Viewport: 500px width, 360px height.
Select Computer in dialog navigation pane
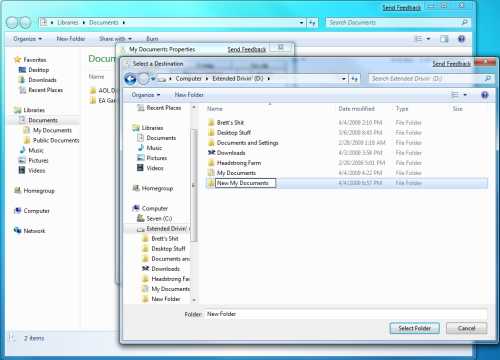coord(155,208)
